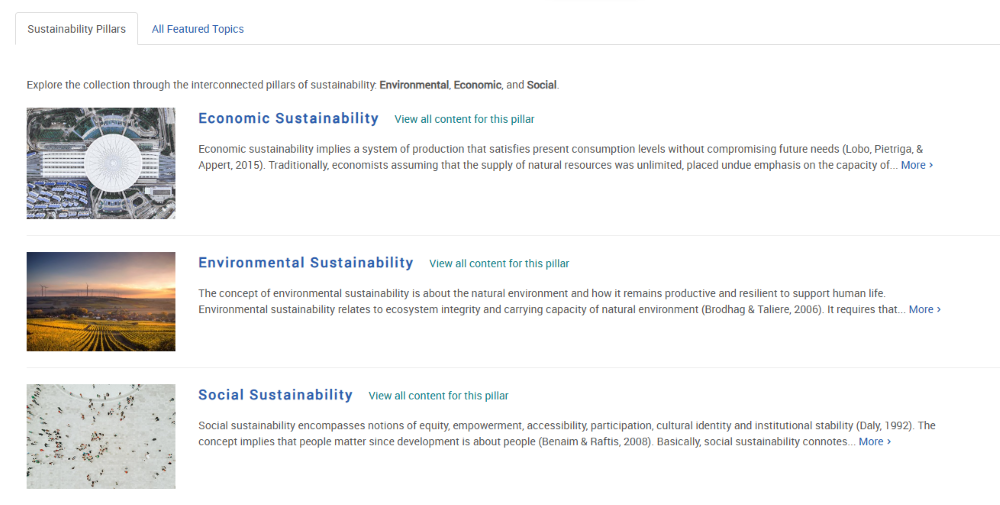This screenshot has height=505, width=1000.
Task: Select the Sustainability Pillars tab
Action: [x=77, y=29]
